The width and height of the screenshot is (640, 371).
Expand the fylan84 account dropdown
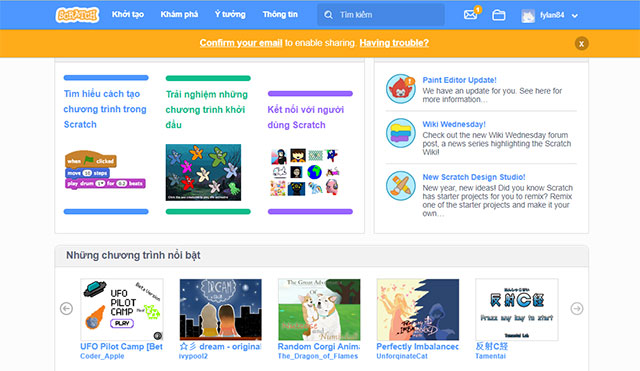[x=575, y=16]
